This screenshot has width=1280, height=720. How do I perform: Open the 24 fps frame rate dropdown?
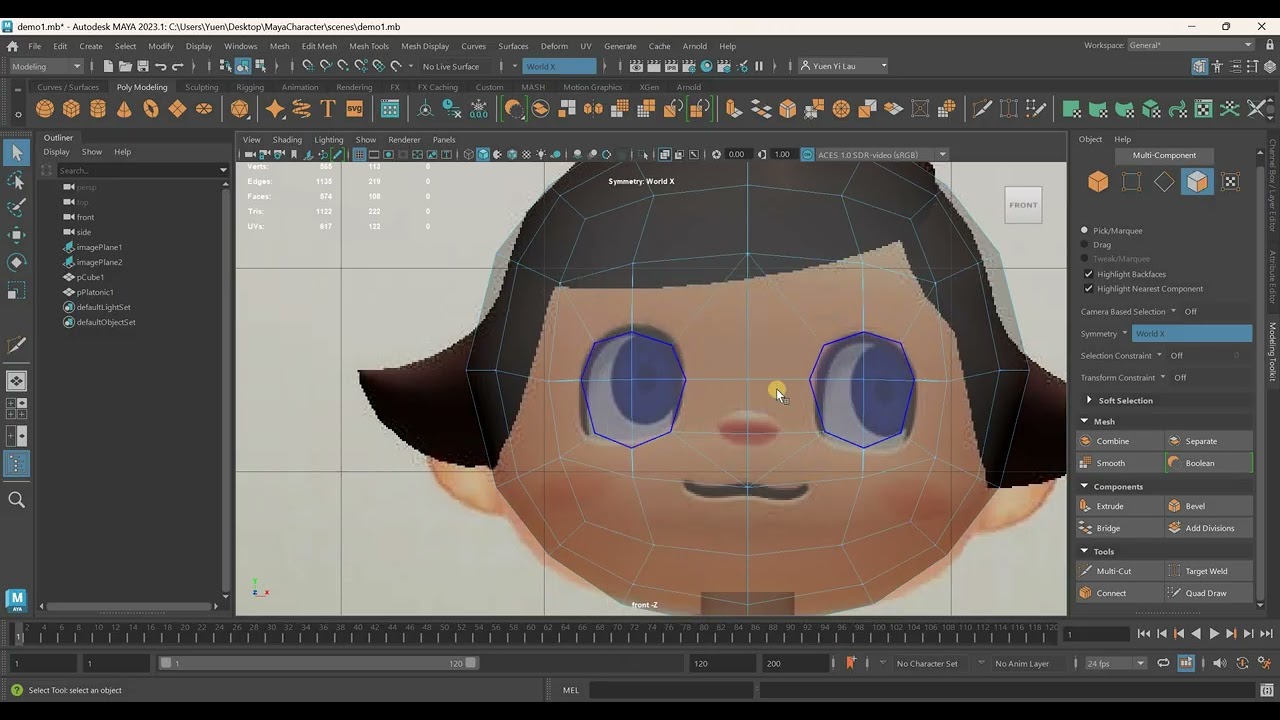click(x=1117, y=663)
